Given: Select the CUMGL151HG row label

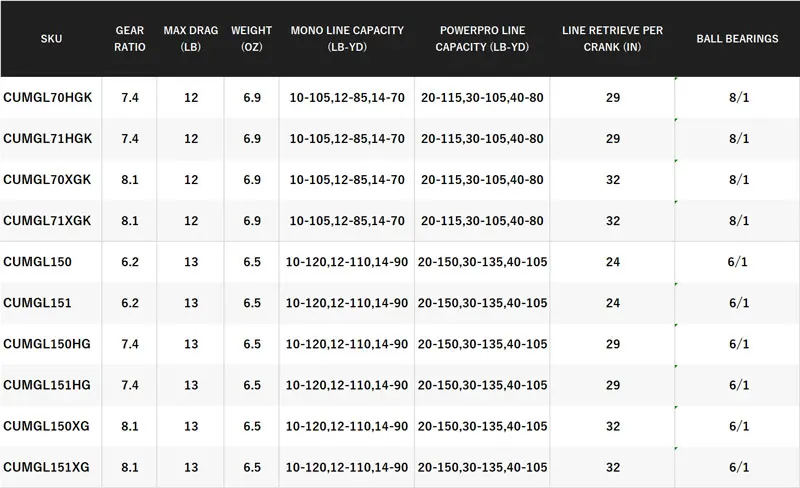Looking at the screenshot, I should pos(46,385).
